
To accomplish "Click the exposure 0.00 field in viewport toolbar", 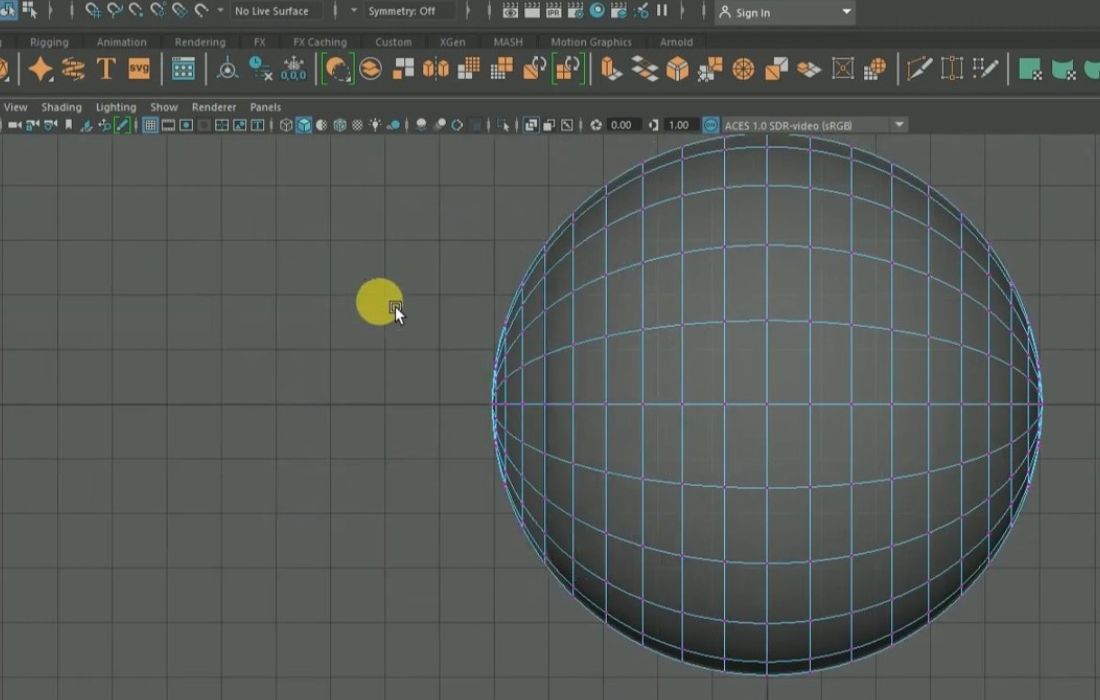I will tap(620, 124).
